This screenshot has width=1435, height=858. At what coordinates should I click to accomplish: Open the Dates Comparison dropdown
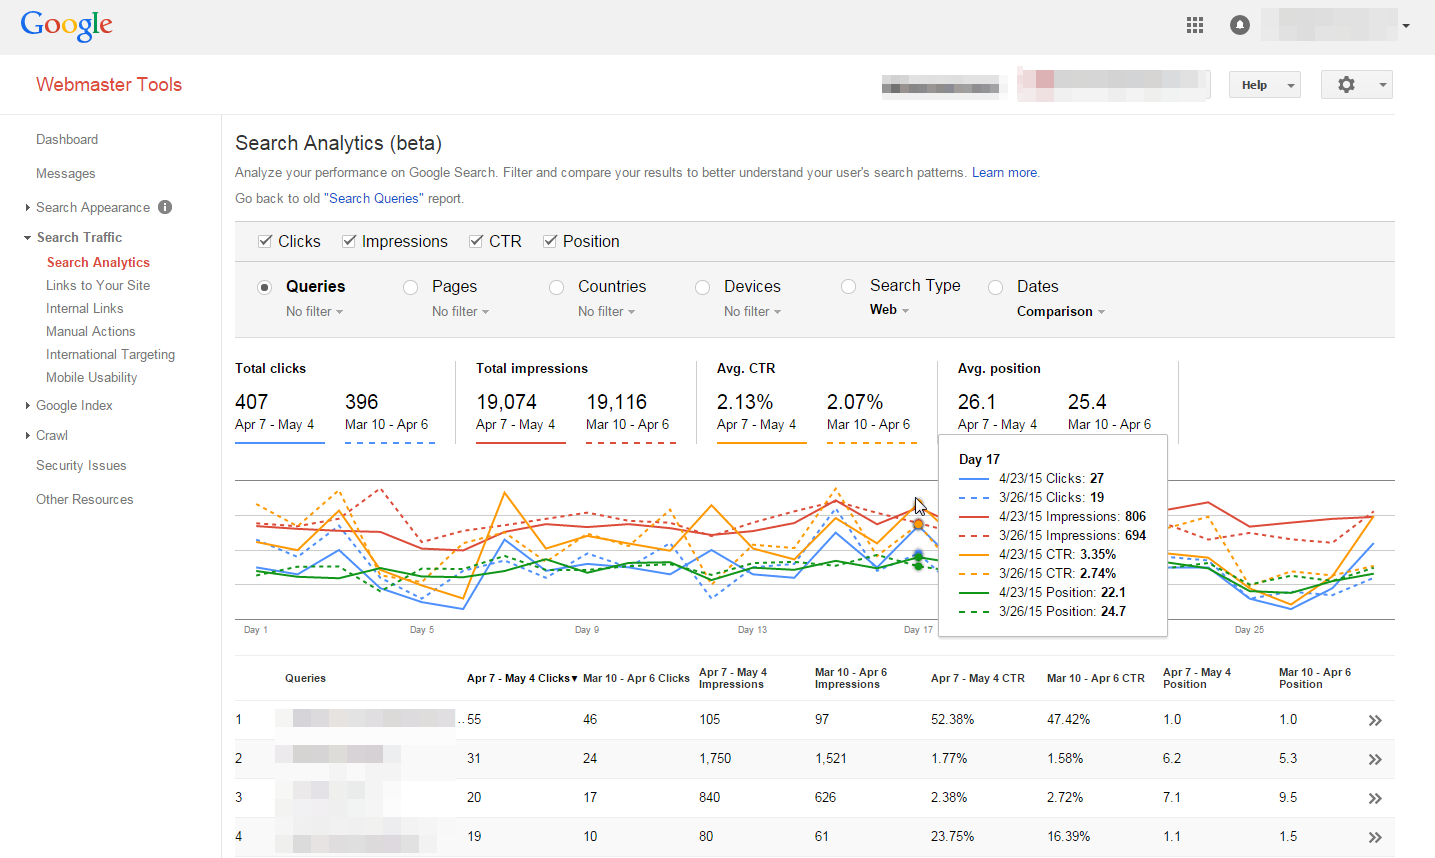pyautogui.click(x=1060, y=311)
